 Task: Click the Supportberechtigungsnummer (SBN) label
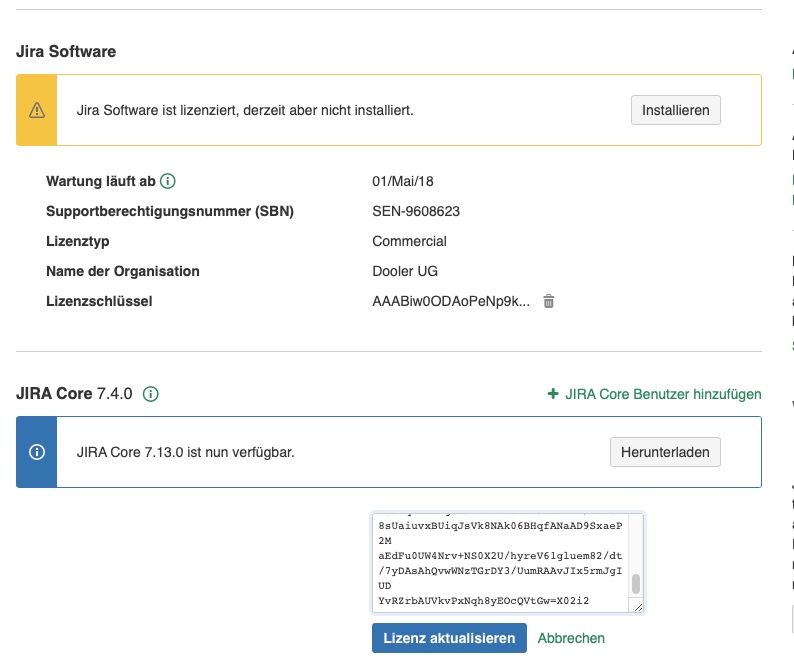click(x=170, y=211)
